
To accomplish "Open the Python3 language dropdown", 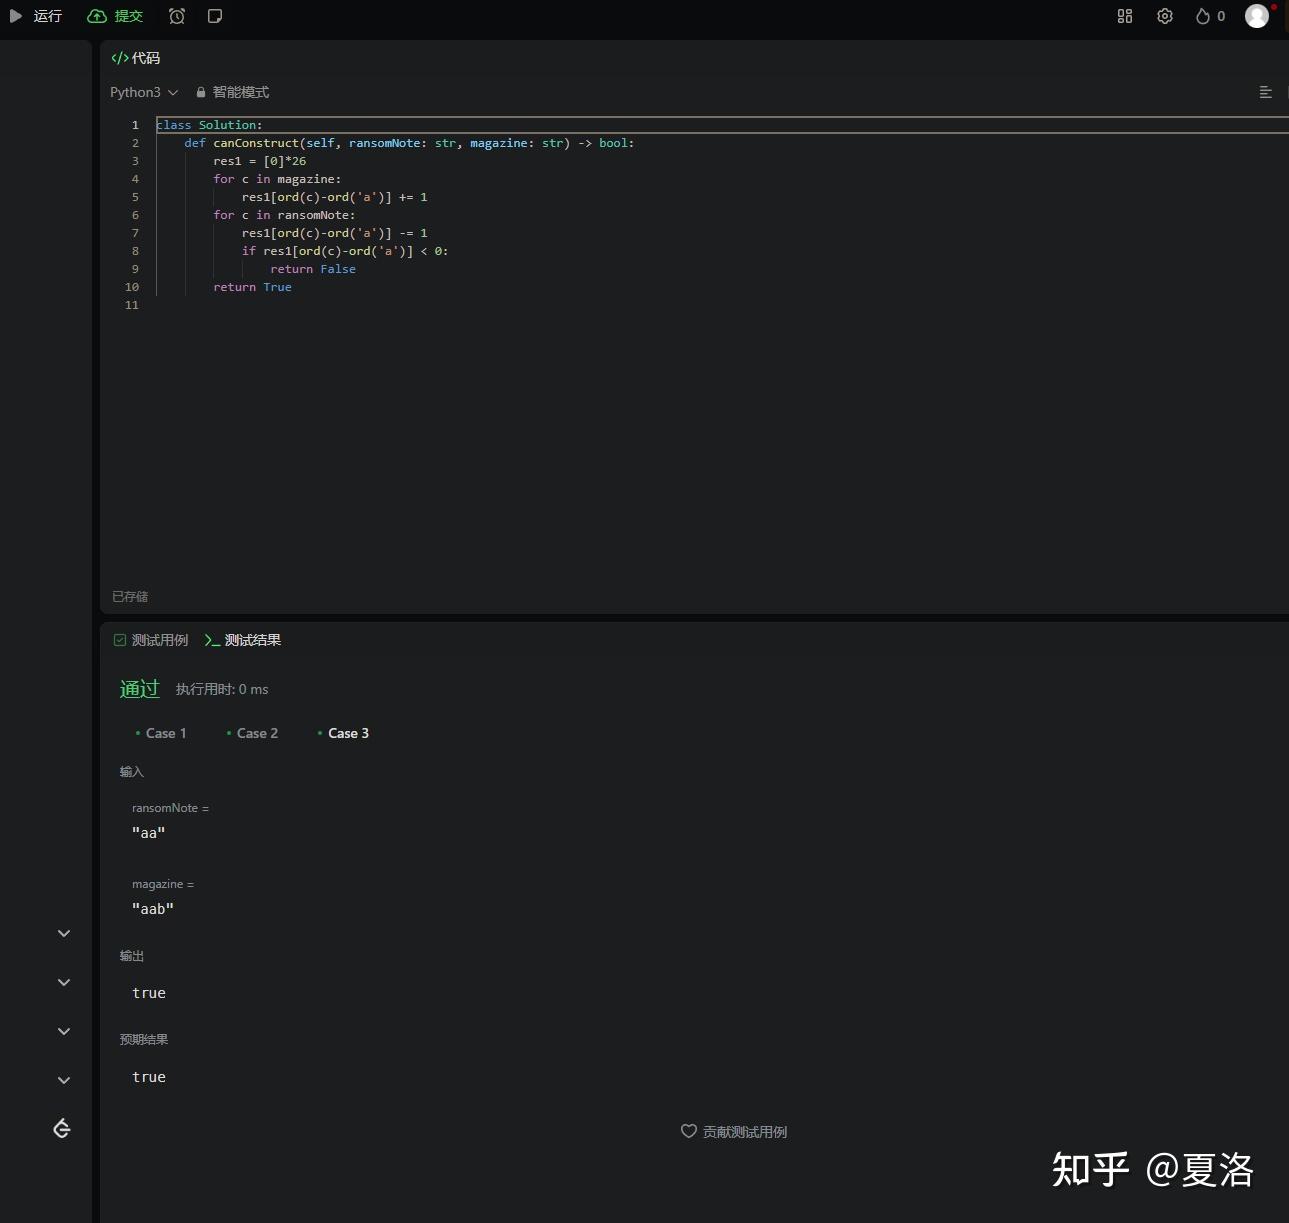I will click(x=143, y=92).
